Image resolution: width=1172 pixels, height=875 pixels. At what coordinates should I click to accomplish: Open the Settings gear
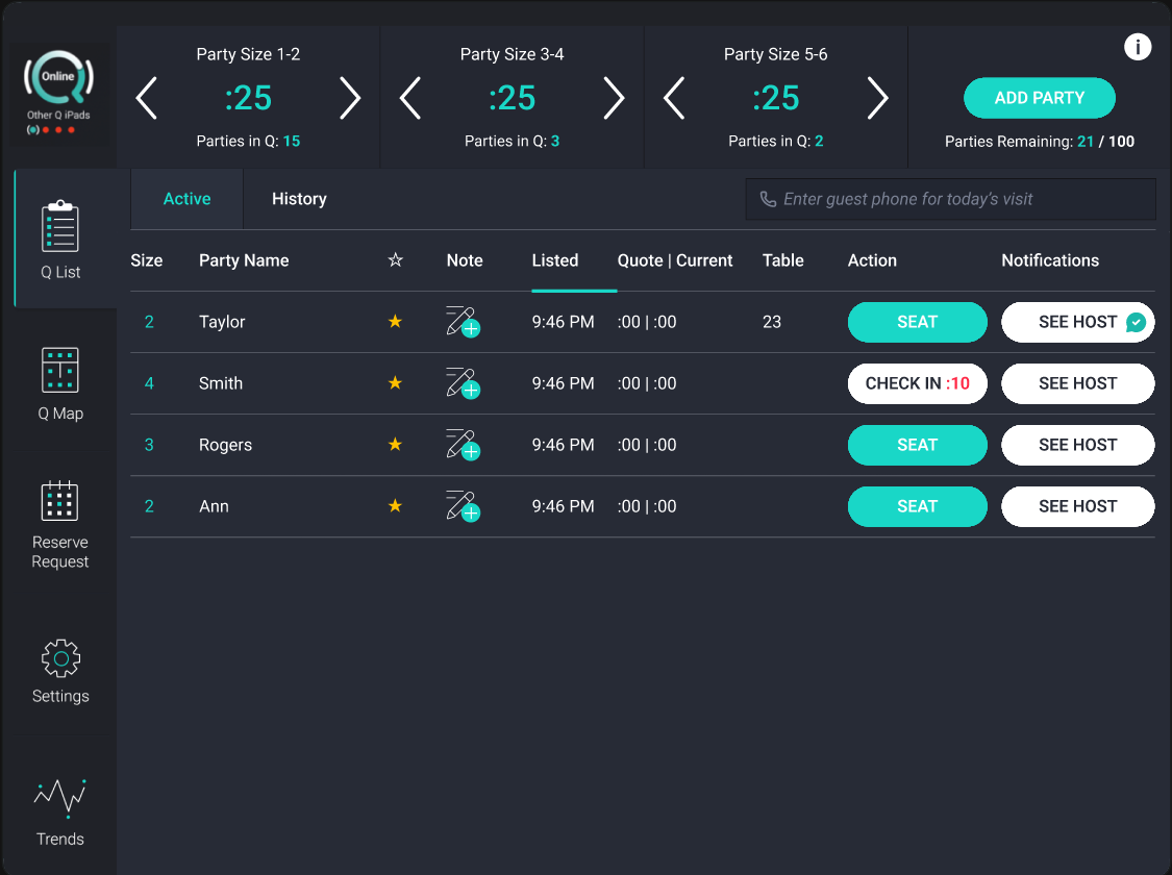pyautogui.click(x=61, y=671)
